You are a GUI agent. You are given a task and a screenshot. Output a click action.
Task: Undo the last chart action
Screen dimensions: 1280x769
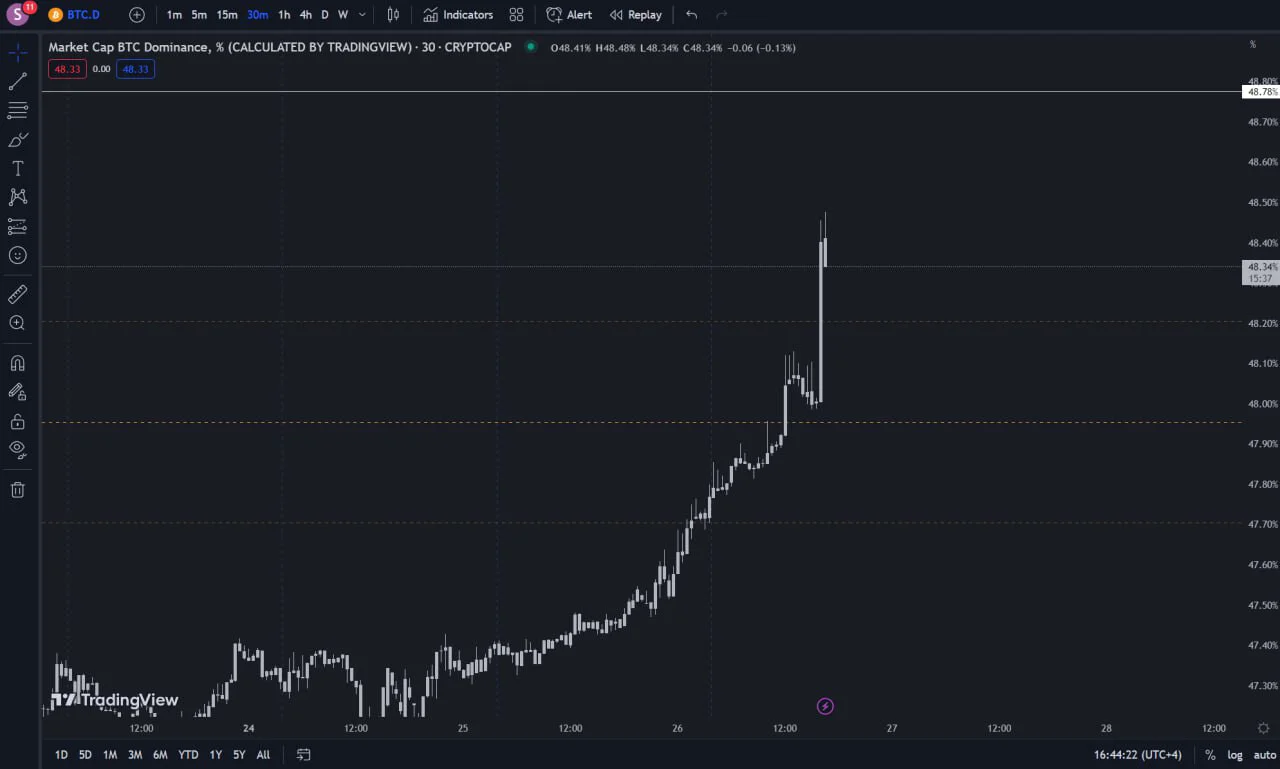pyautogui.click(x=692, y=15)
